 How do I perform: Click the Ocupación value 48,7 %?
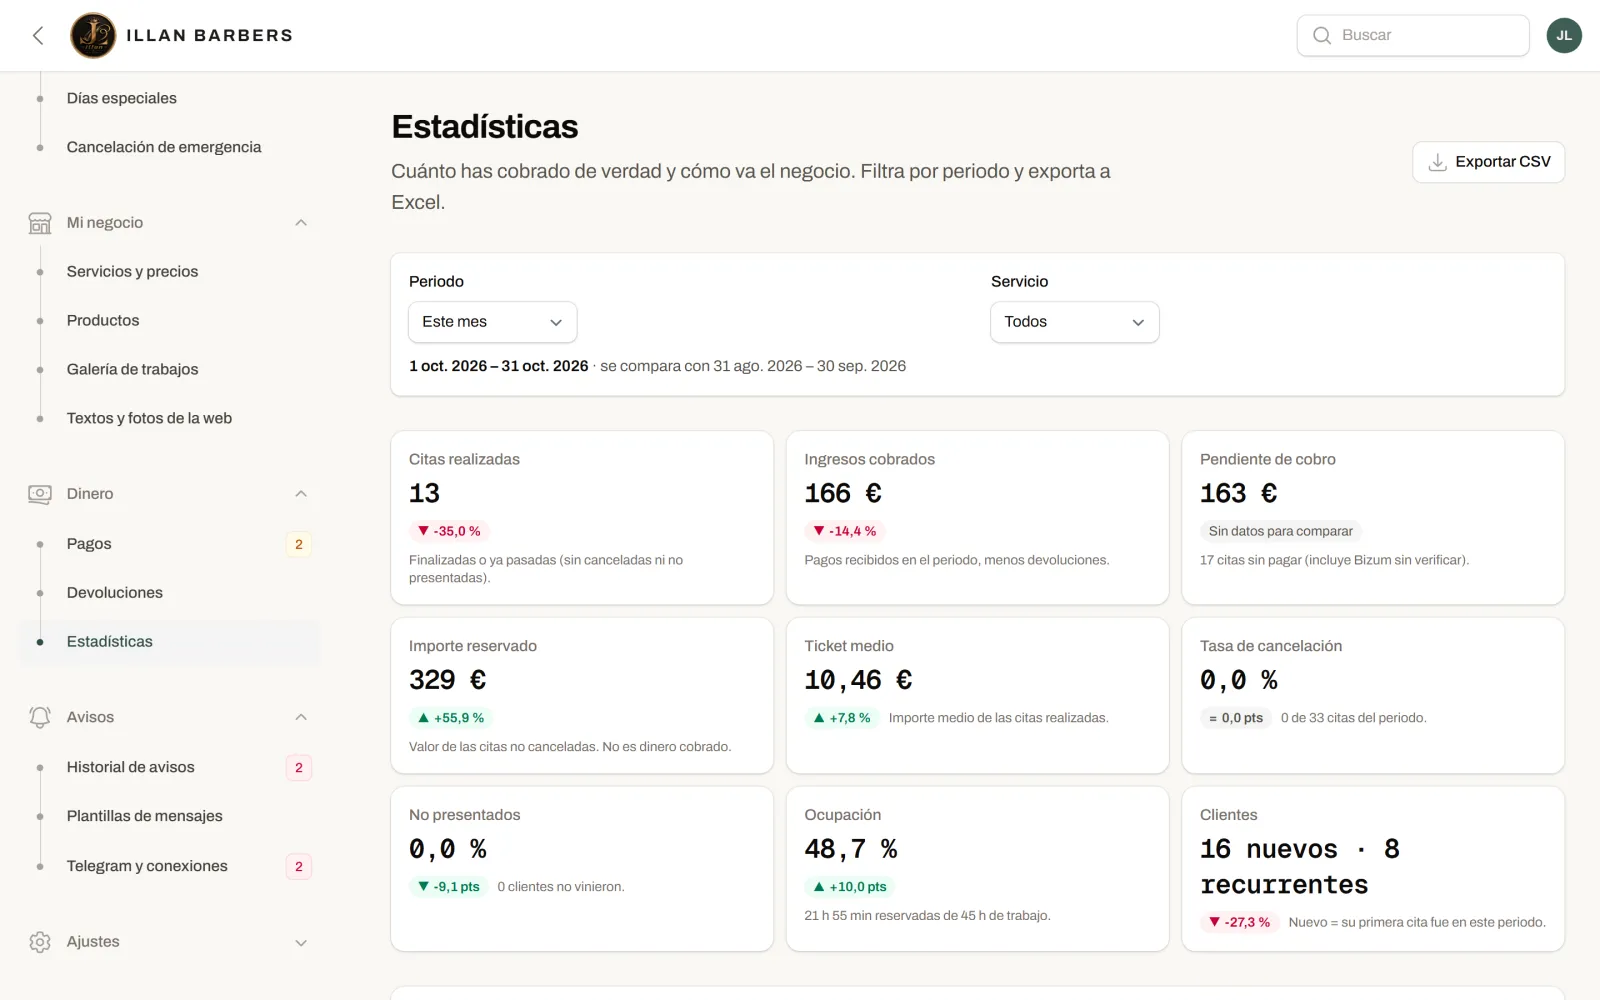point(851,849)
